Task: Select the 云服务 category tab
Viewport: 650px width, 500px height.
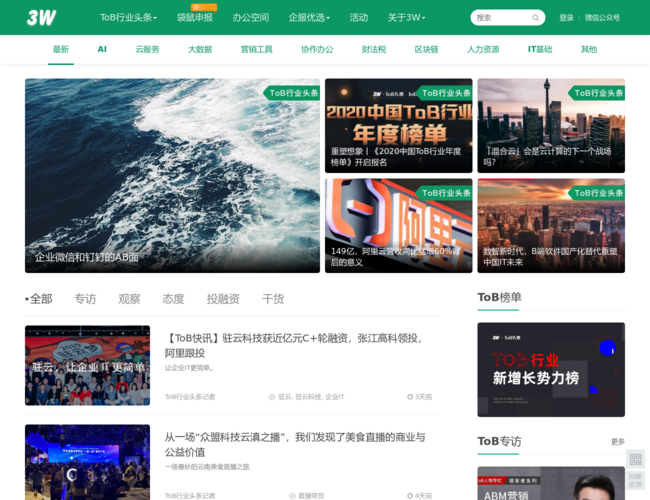Action: click(147, 49)
